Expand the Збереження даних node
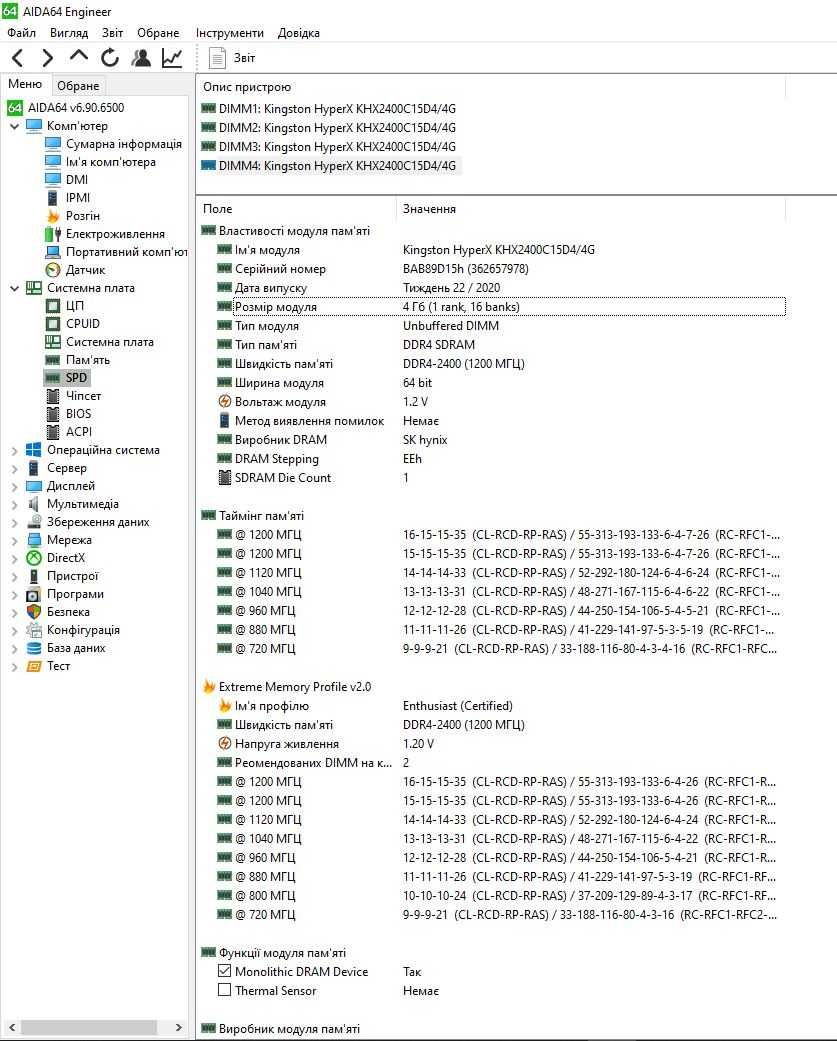837x1041 pixels. pos(14,522)
